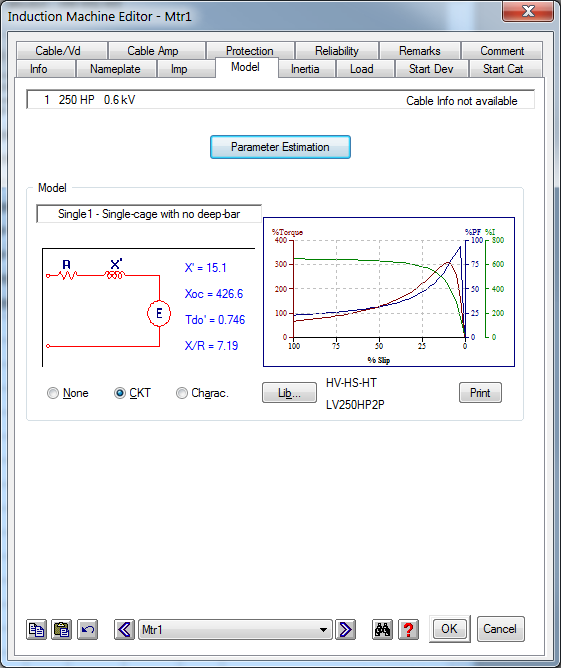Open the Remarks tab
Image resolution: width=561 pixels, height=668 pixels.
tap(420, 51)
